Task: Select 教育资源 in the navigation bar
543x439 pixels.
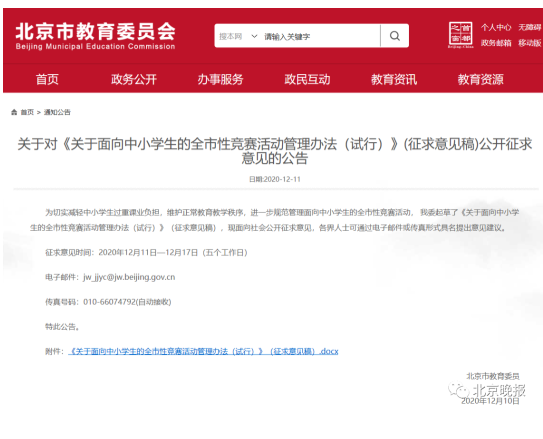Action: (x=480, y=79)
